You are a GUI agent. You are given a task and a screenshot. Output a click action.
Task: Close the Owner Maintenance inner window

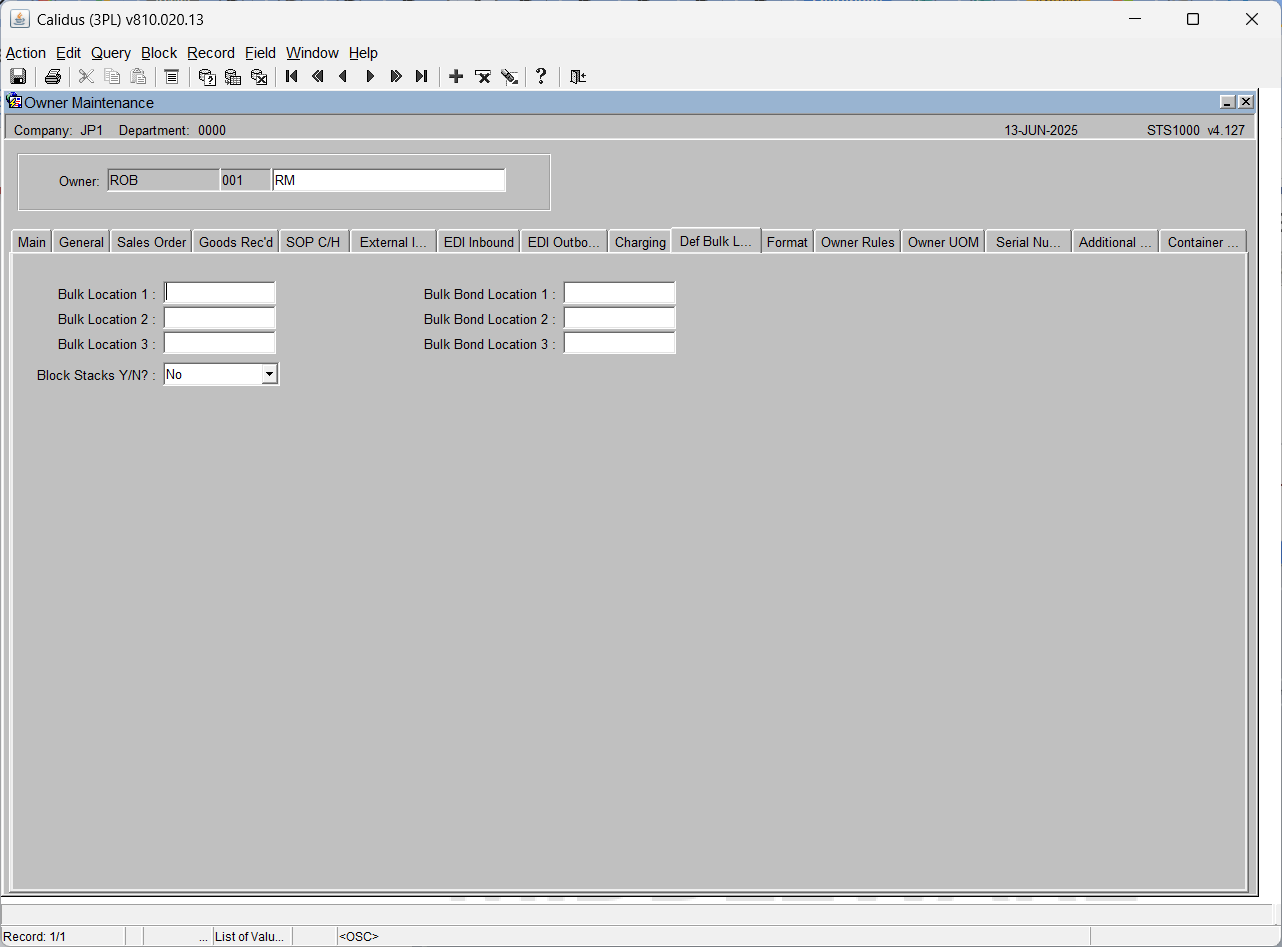click(1245, 102)
